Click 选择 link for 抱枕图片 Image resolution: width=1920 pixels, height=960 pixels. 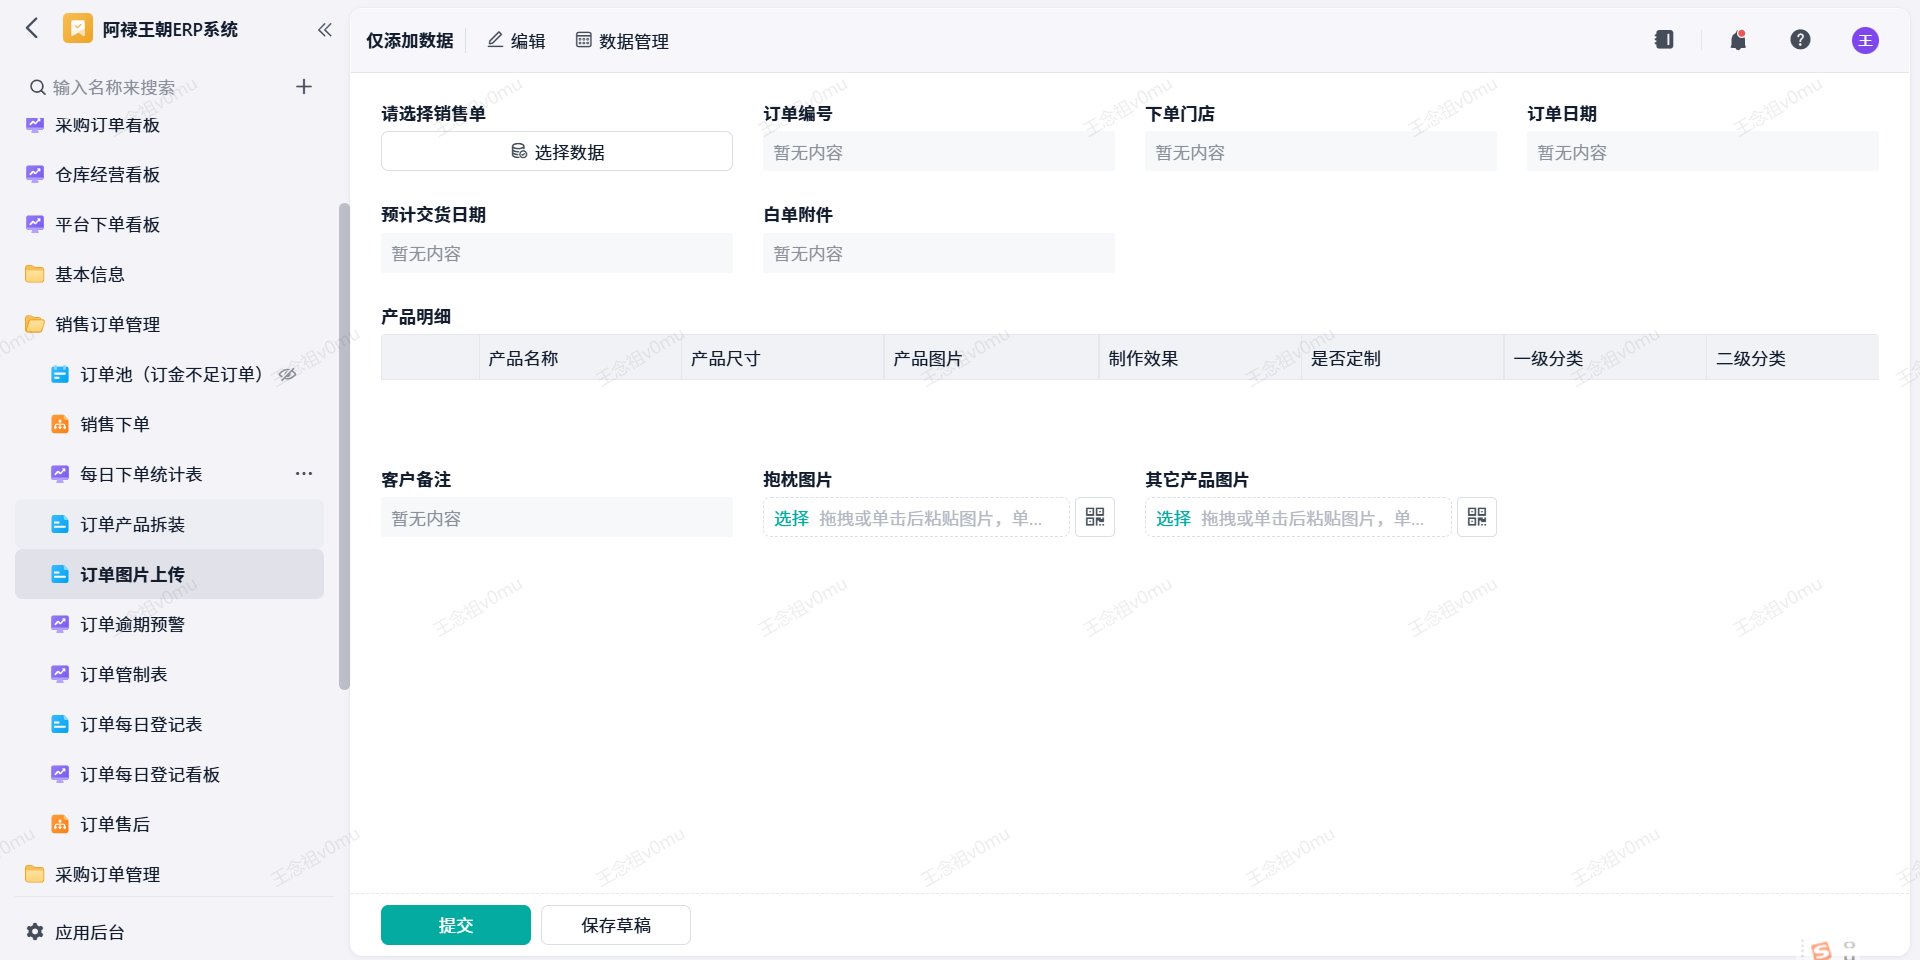[791, 518]
